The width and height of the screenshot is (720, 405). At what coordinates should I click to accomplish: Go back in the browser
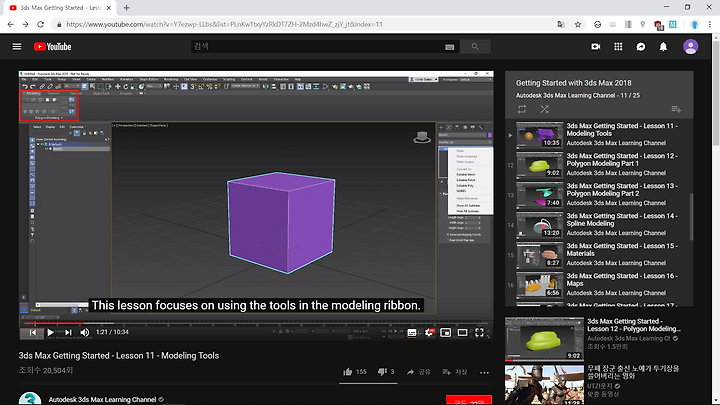[11, 24]
